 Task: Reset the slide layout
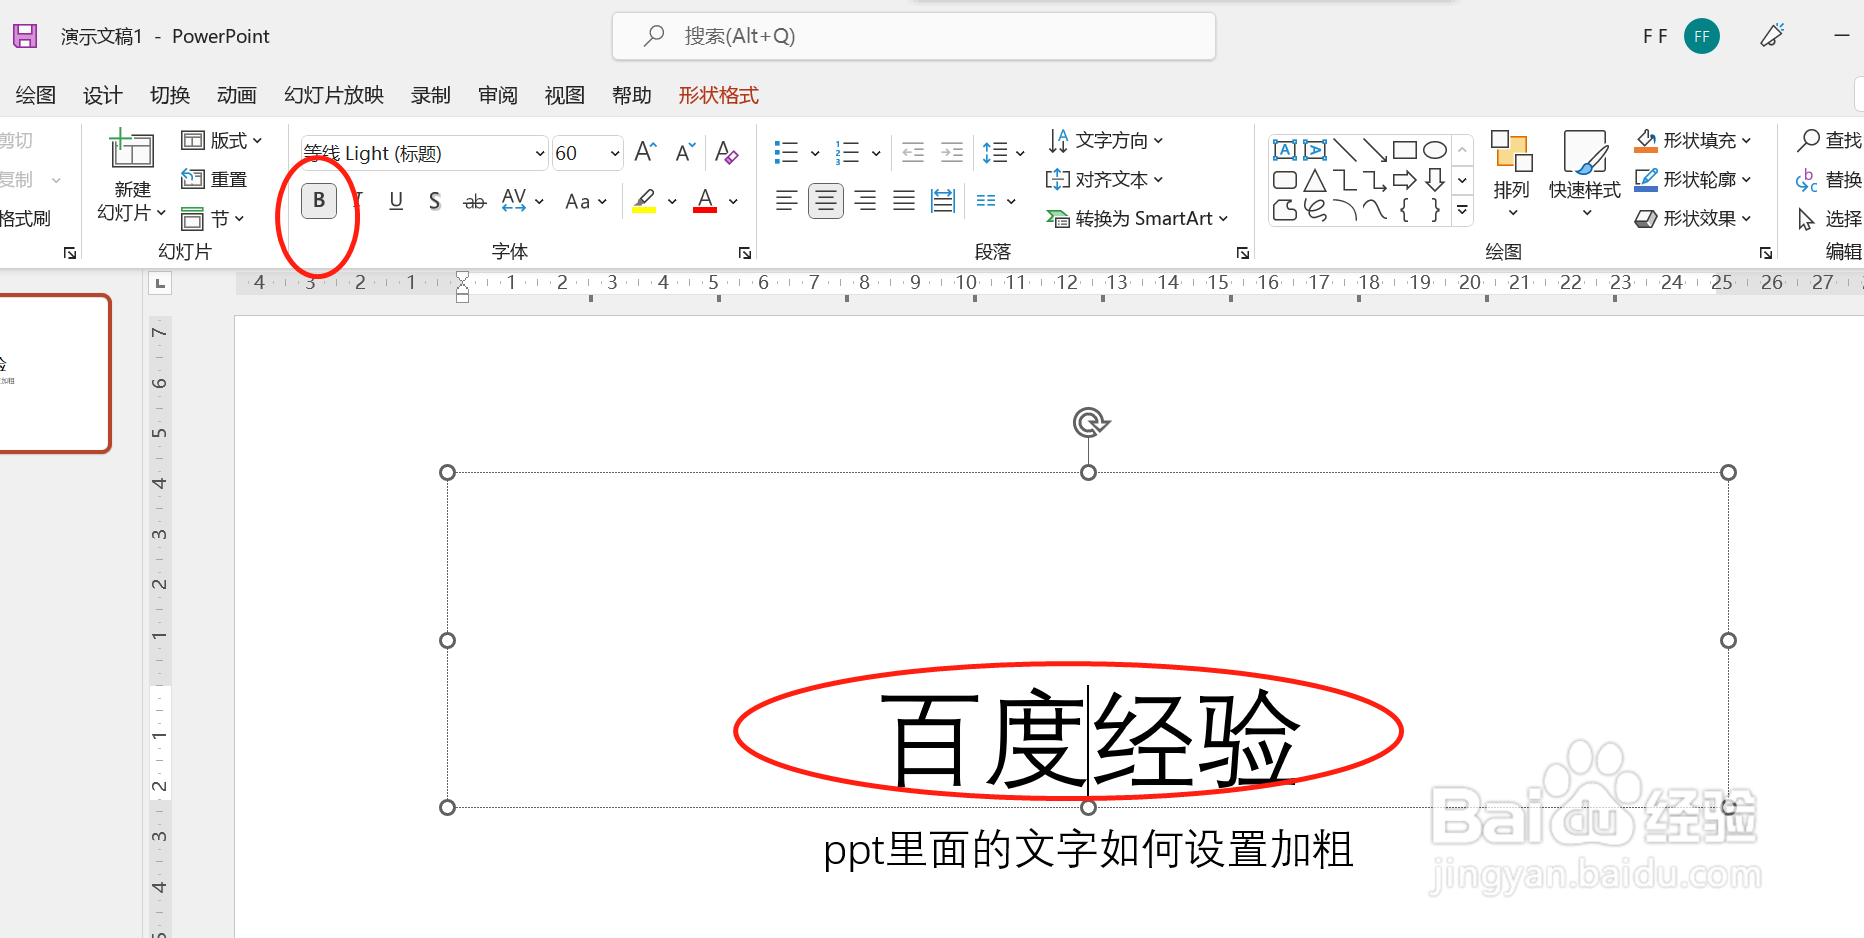[214, 179]
